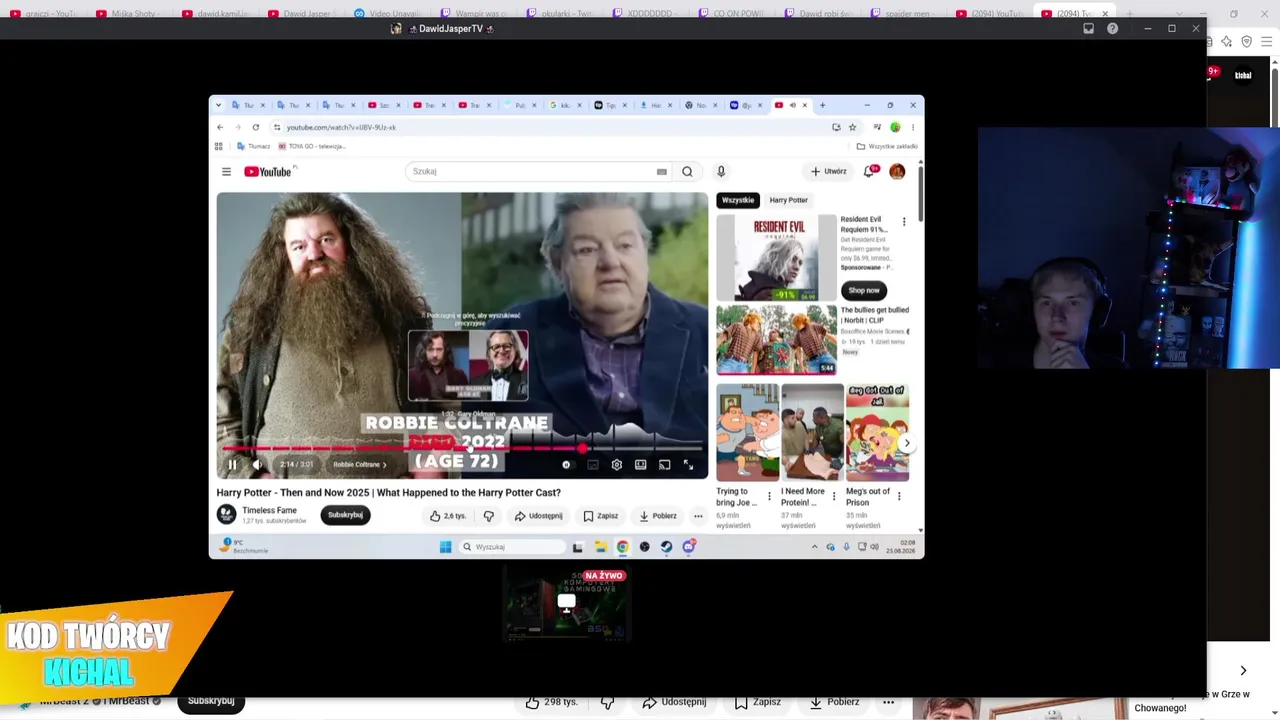Click Pobierz on the Harry Potter video
Screen dimensions: 1280x720
pyautogui.click(x=658, y=516)
